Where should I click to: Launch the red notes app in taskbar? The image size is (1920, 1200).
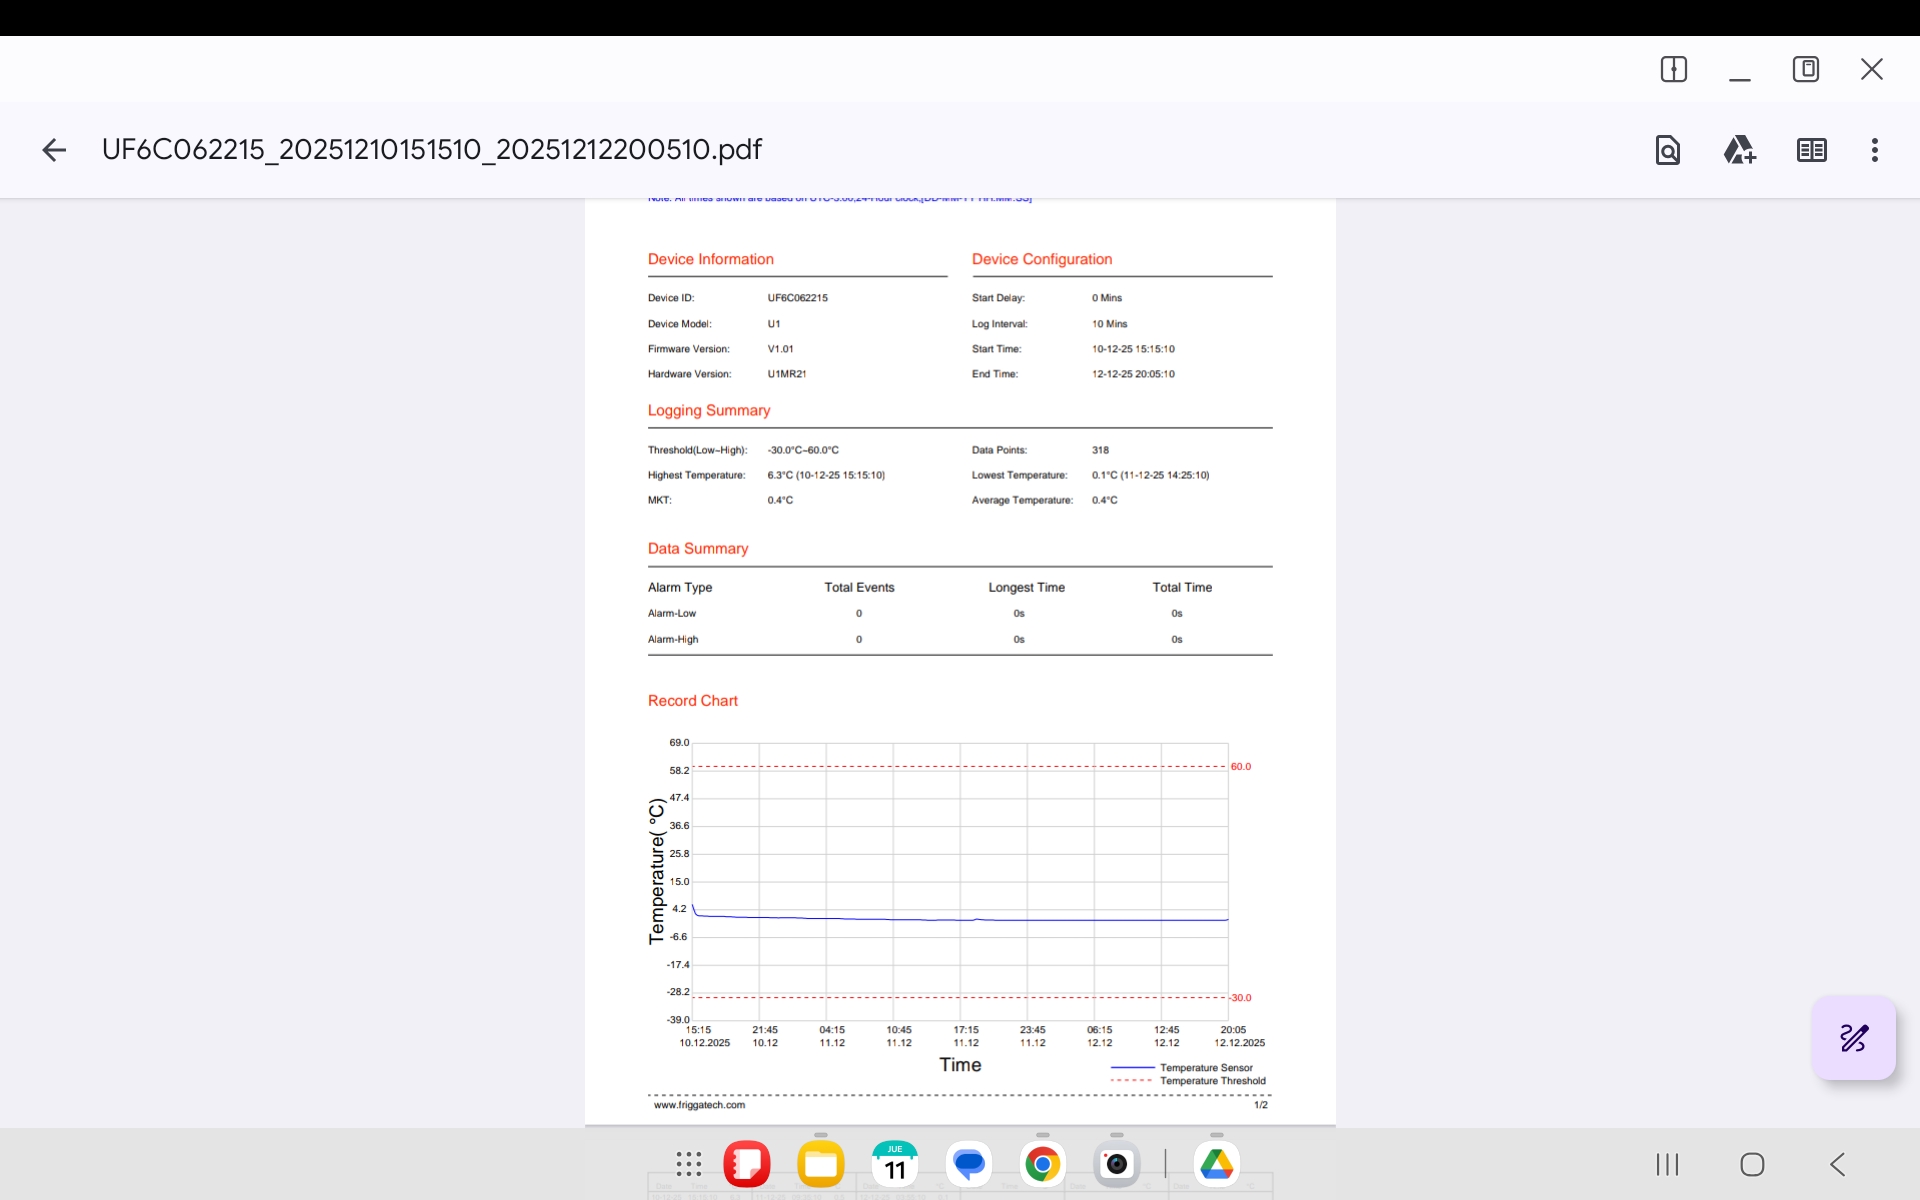coord(747,1164)
